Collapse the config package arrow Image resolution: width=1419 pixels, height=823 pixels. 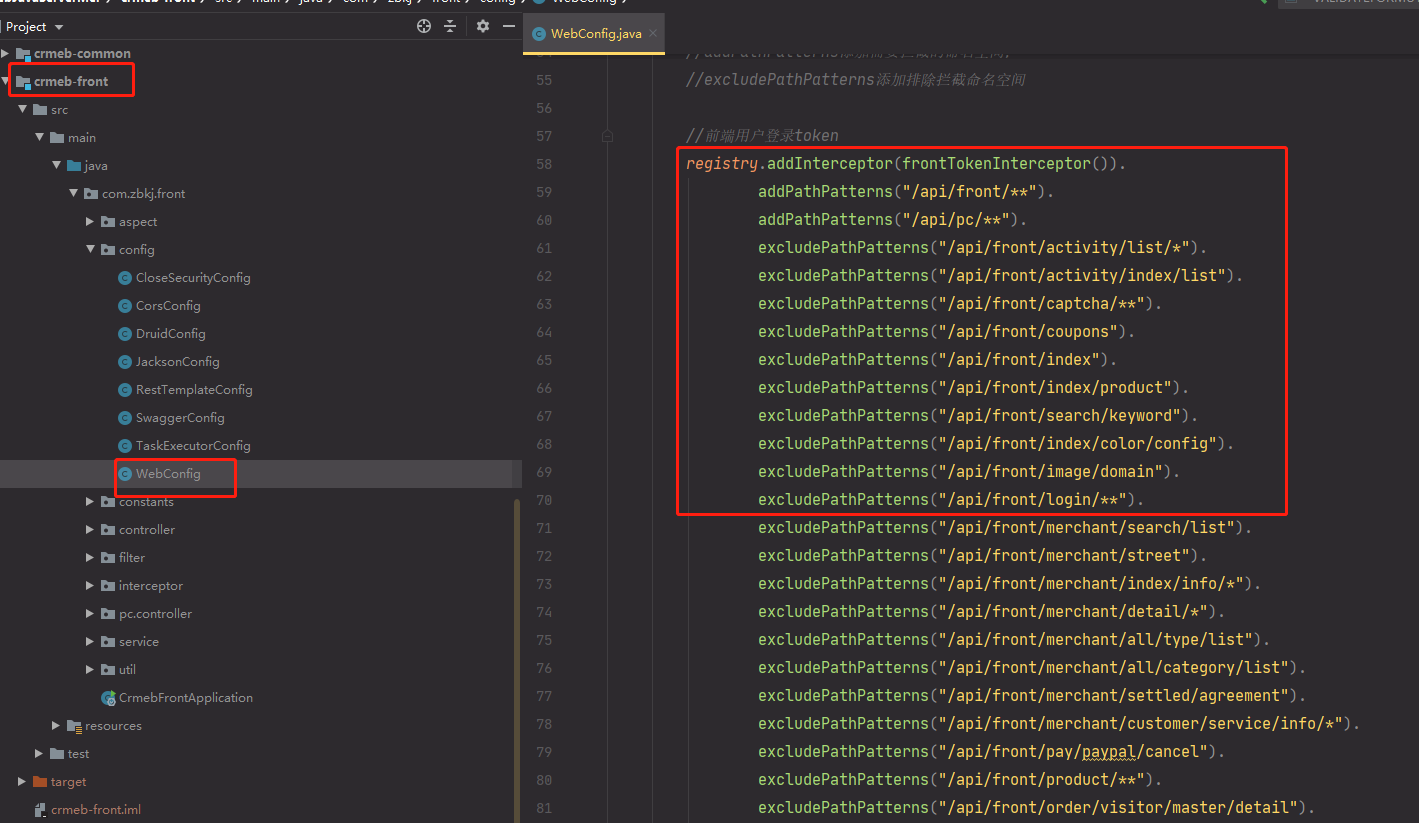point(91,249)
